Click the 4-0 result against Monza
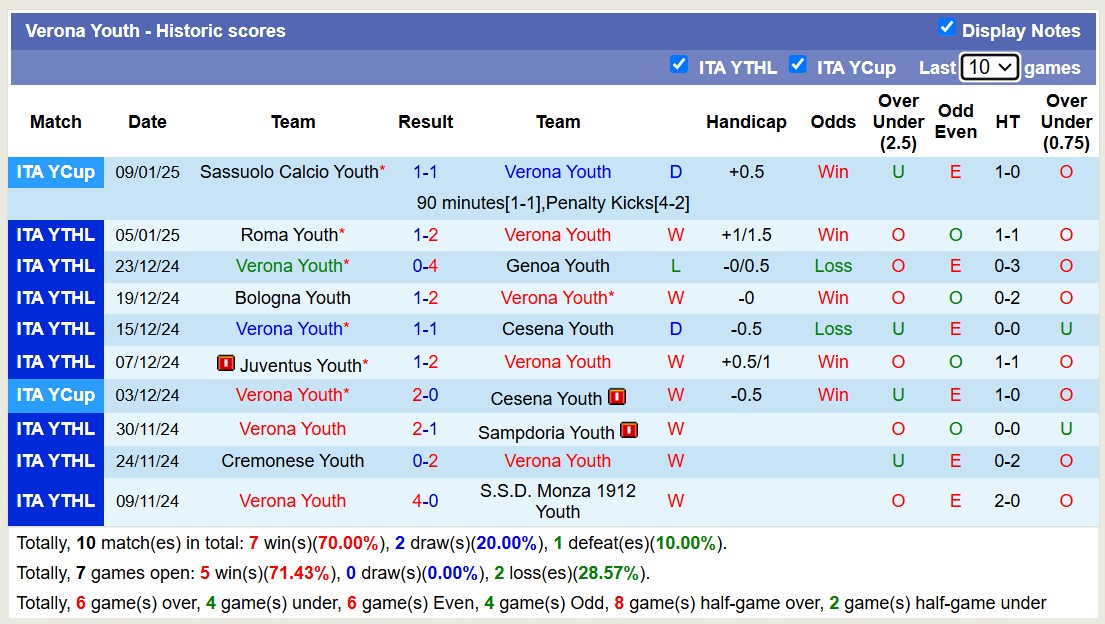This screenshot has width=1105, height=624. [x=425, y=501]
